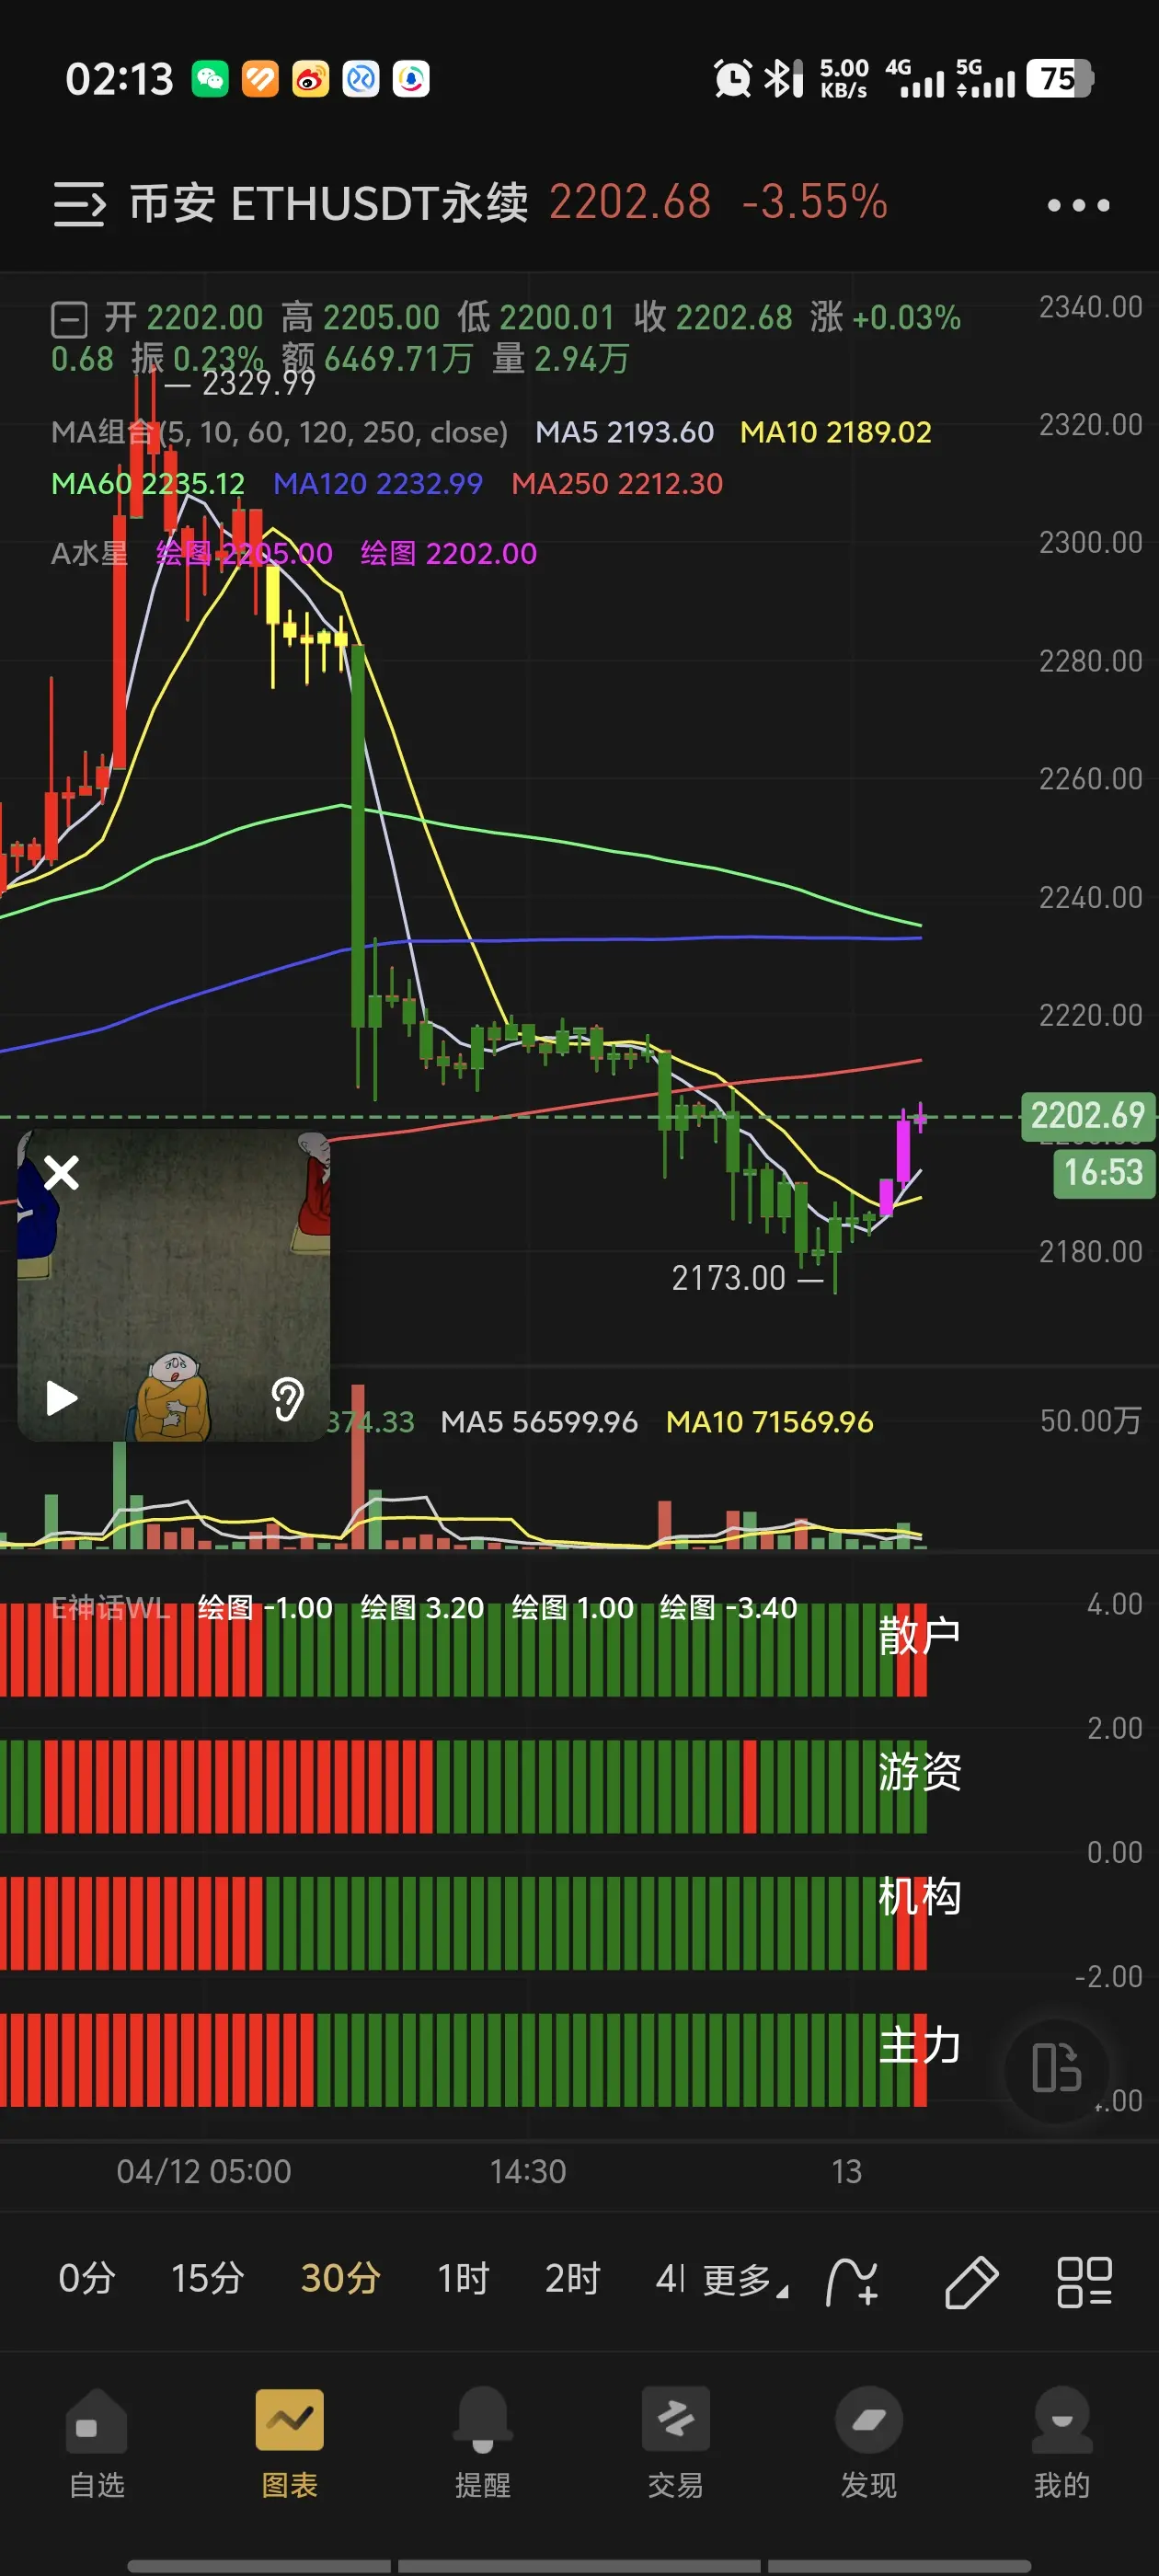This screenshot has width=1159, height=2576.
Task: Tap the 散户 row label
Action: pos(920,1636)
